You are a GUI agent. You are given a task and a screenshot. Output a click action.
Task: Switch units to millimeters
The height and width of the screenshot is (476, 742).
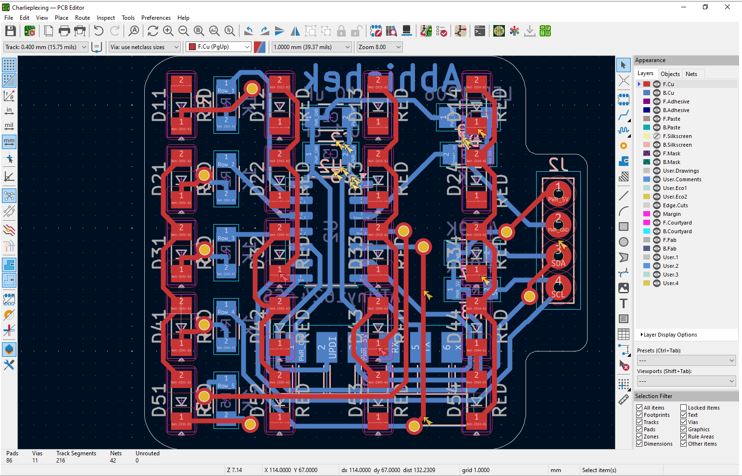tap(9, 141)
